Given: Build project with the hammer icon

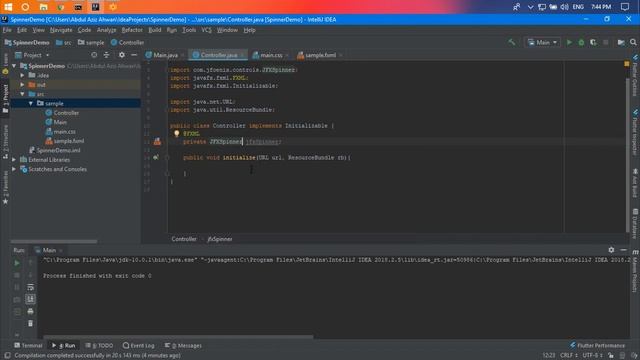Looking at the screenshot, I should coord(511,42).
